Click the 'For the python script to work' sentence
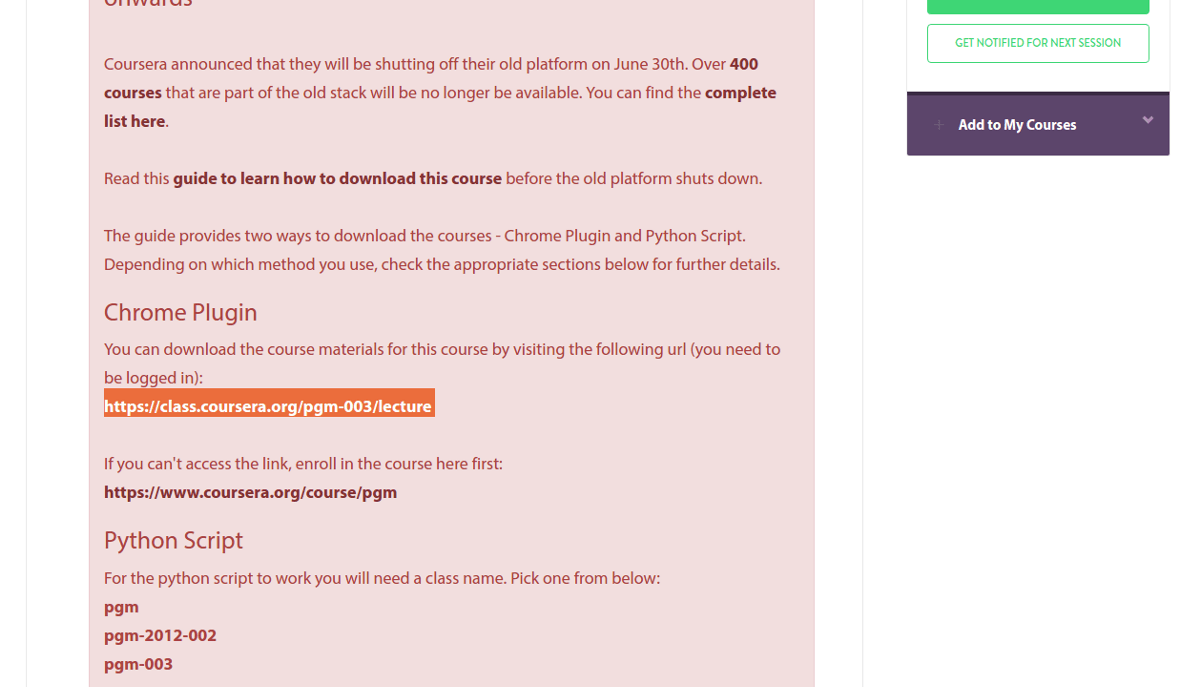This screenshot has width=1200, height=687. [x=382, y=578]
